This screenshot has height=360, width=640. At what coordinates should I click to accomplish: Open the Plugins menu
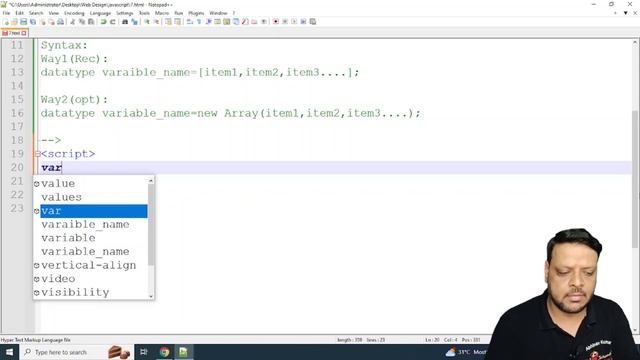coord(196,13)
